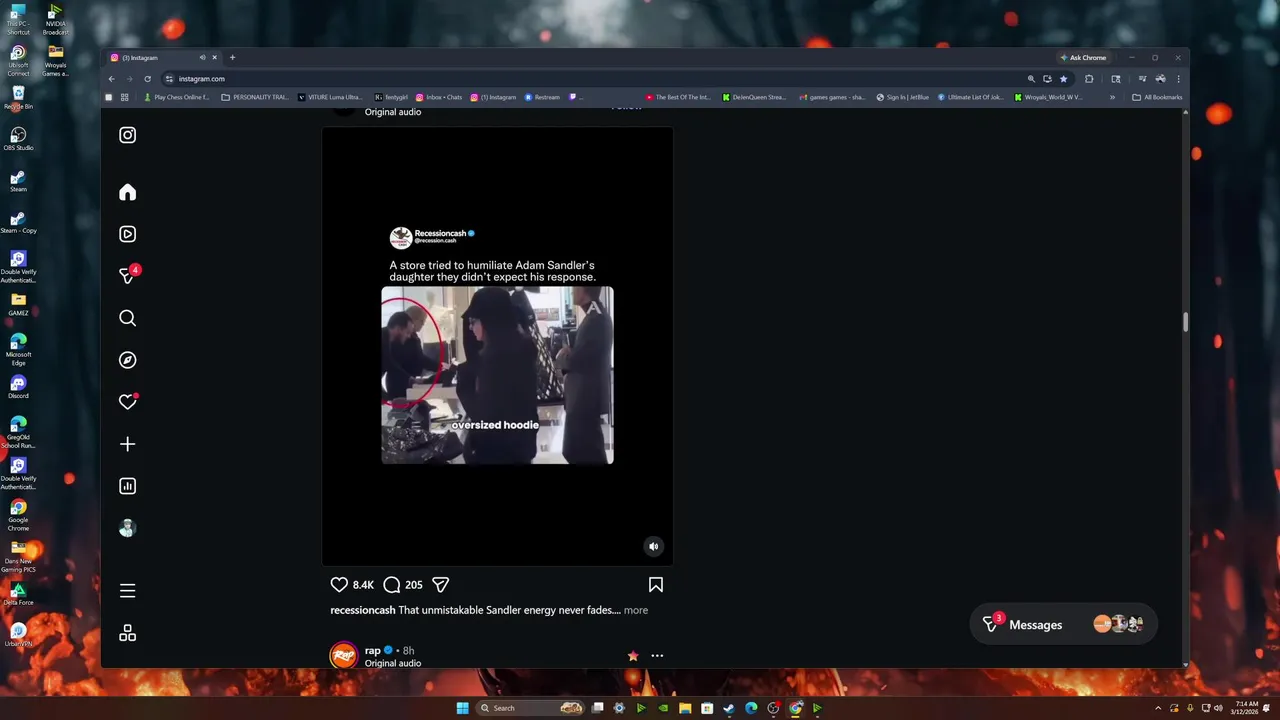Open the rap profile picture
Viewport: 1280px width, 720px height.
(x=343, y=656)
